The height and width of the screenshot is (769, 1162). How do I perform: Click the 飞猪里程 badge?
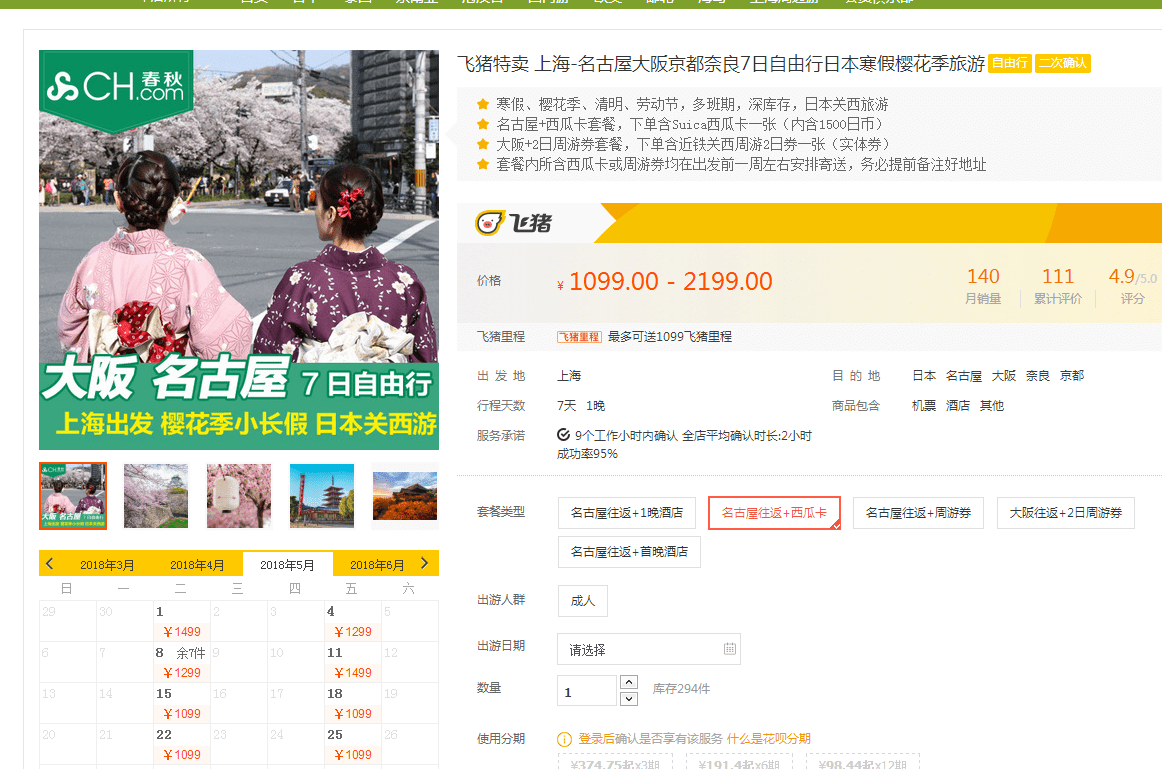tap(580, 337)
